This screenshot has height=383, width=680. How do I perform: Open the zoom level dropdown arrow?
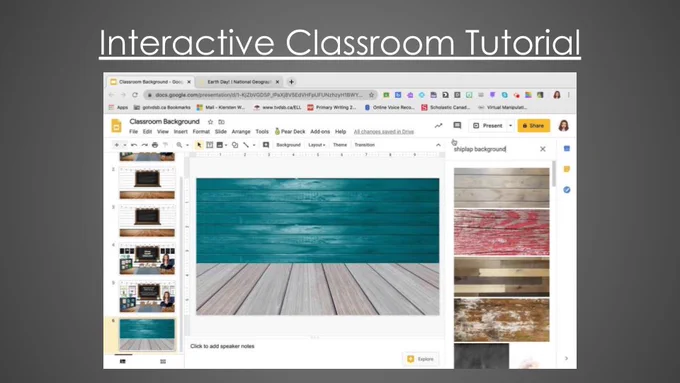187,145
